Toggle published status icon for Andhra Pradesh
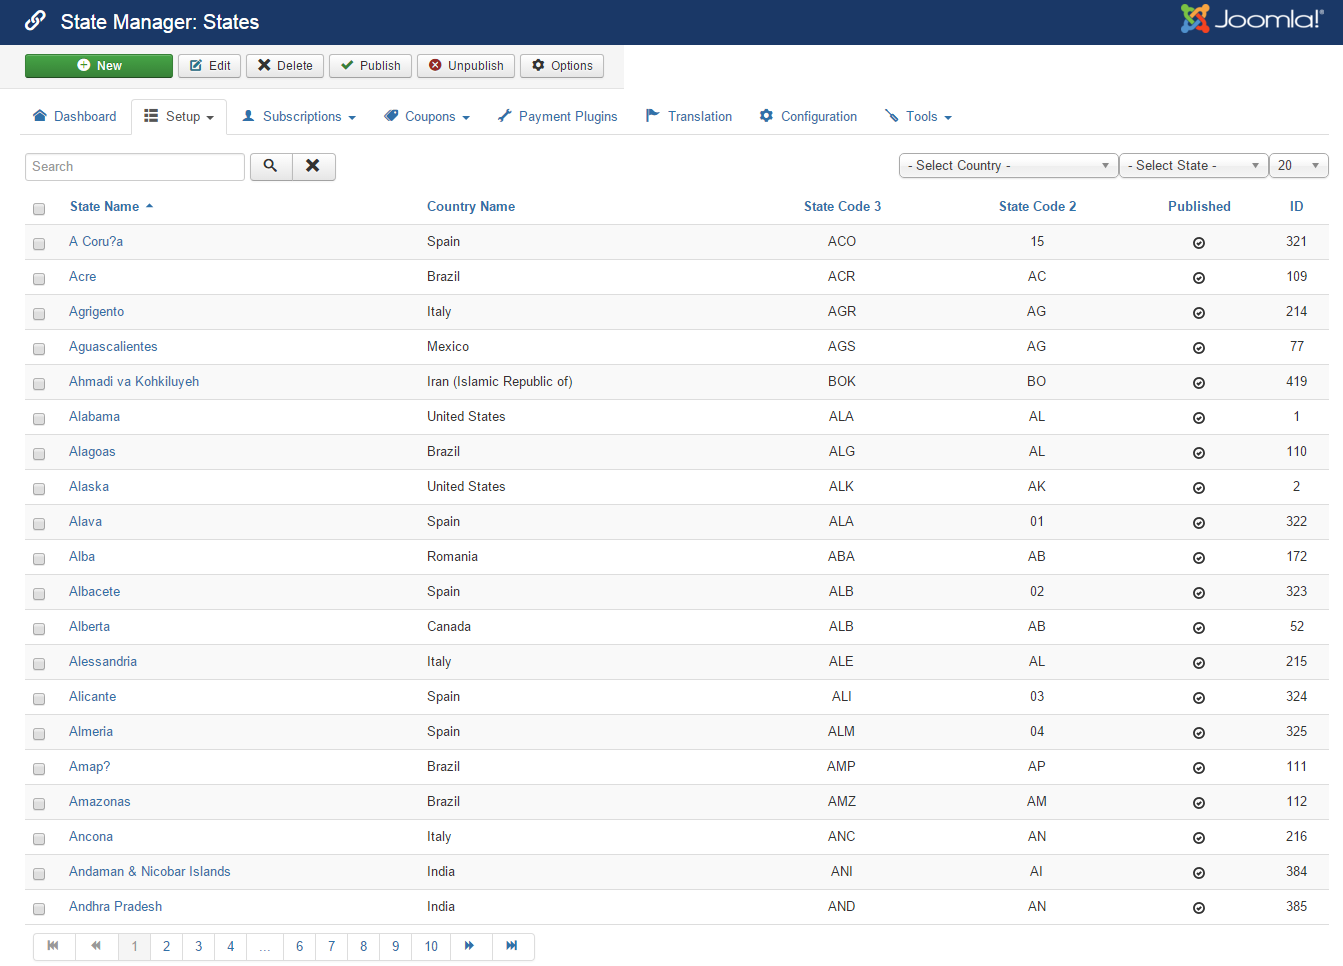Screen dimensions: 1343x966 1199,908
